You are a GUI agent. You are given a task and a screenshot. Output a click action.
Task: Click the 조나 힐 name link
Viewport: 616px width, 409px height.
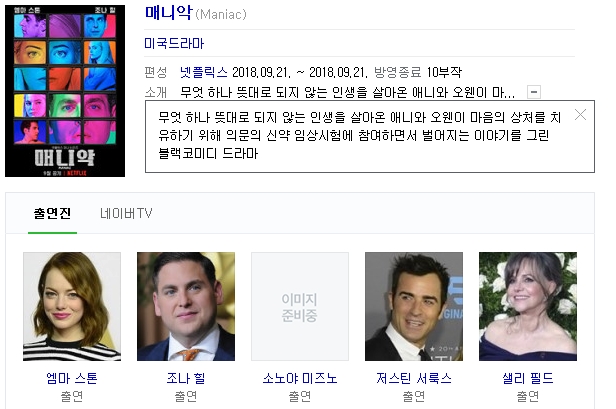186,378
